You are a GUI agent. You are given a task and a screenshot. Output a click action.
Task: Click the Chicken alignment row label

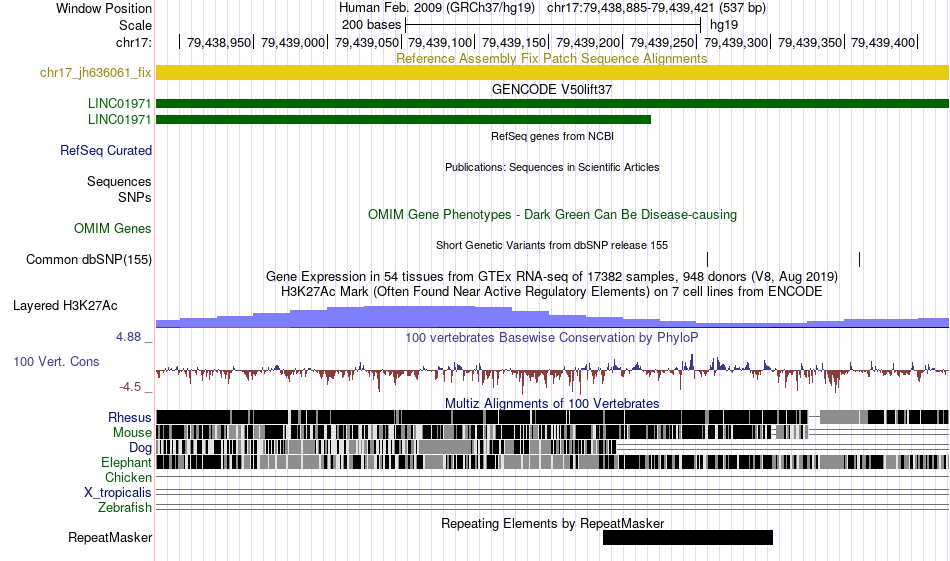click(128, 477)
